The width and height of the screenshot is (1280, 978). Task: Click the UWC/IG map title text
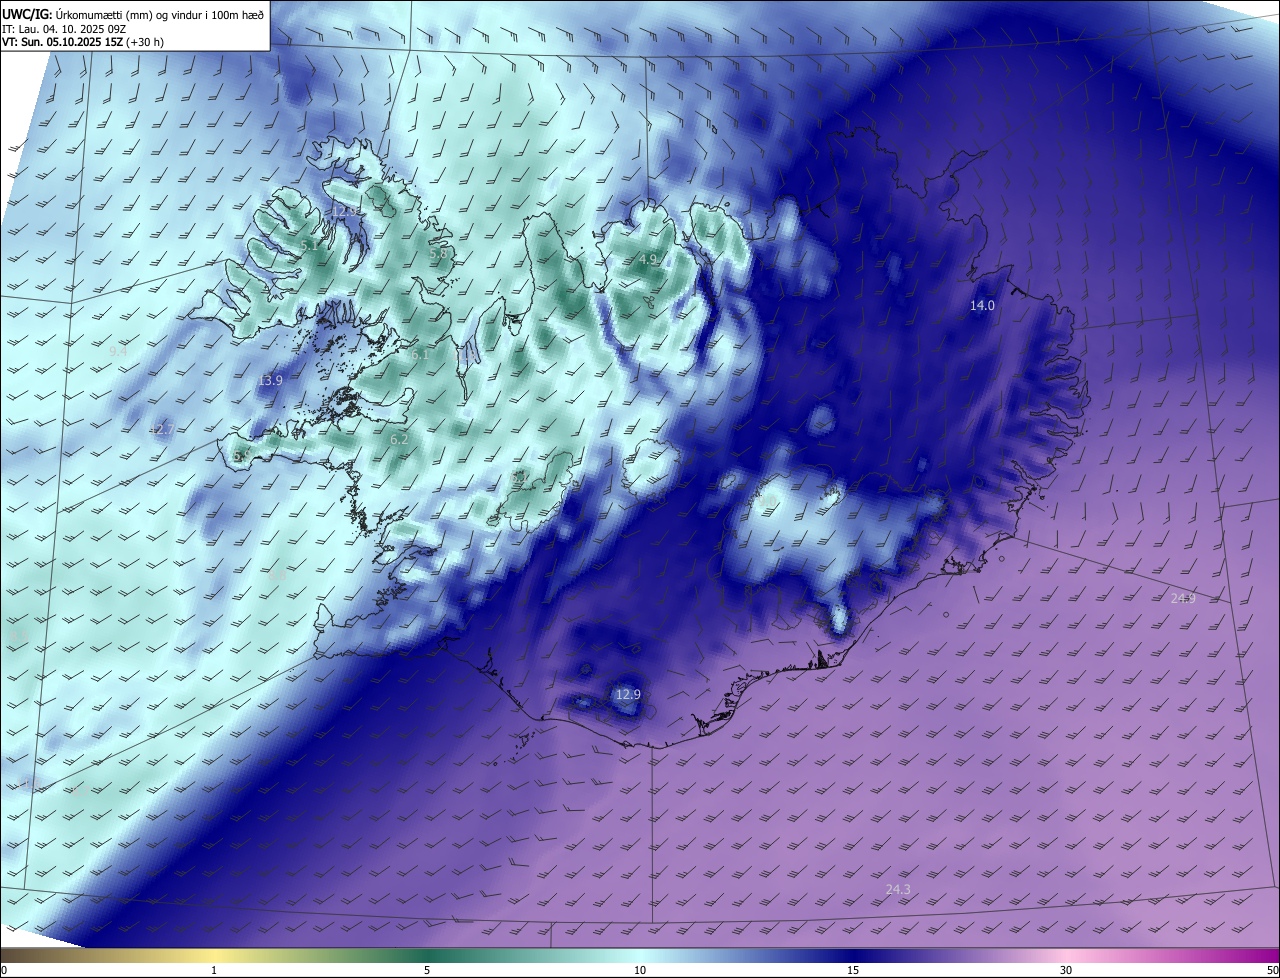pos(133,14)
